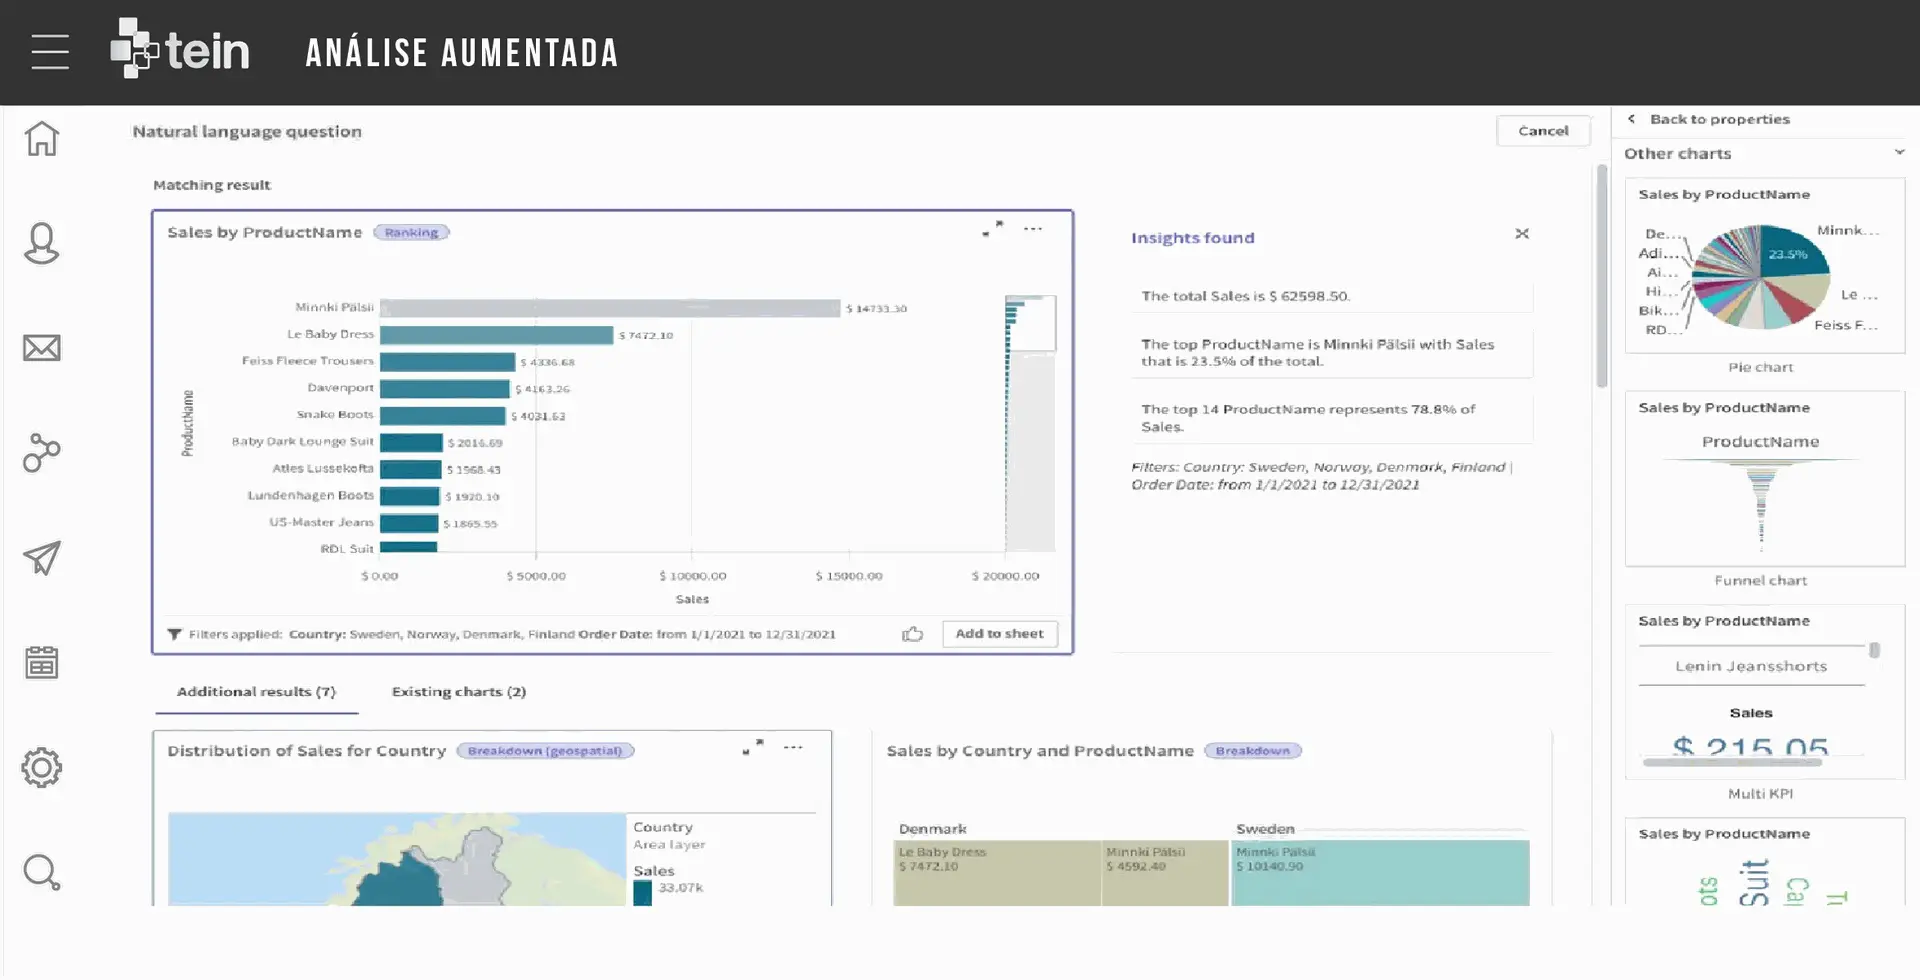This screenshot has height=980, width=1920.
Task: Click the Cancel button
Action: [x=1542, y=131]
